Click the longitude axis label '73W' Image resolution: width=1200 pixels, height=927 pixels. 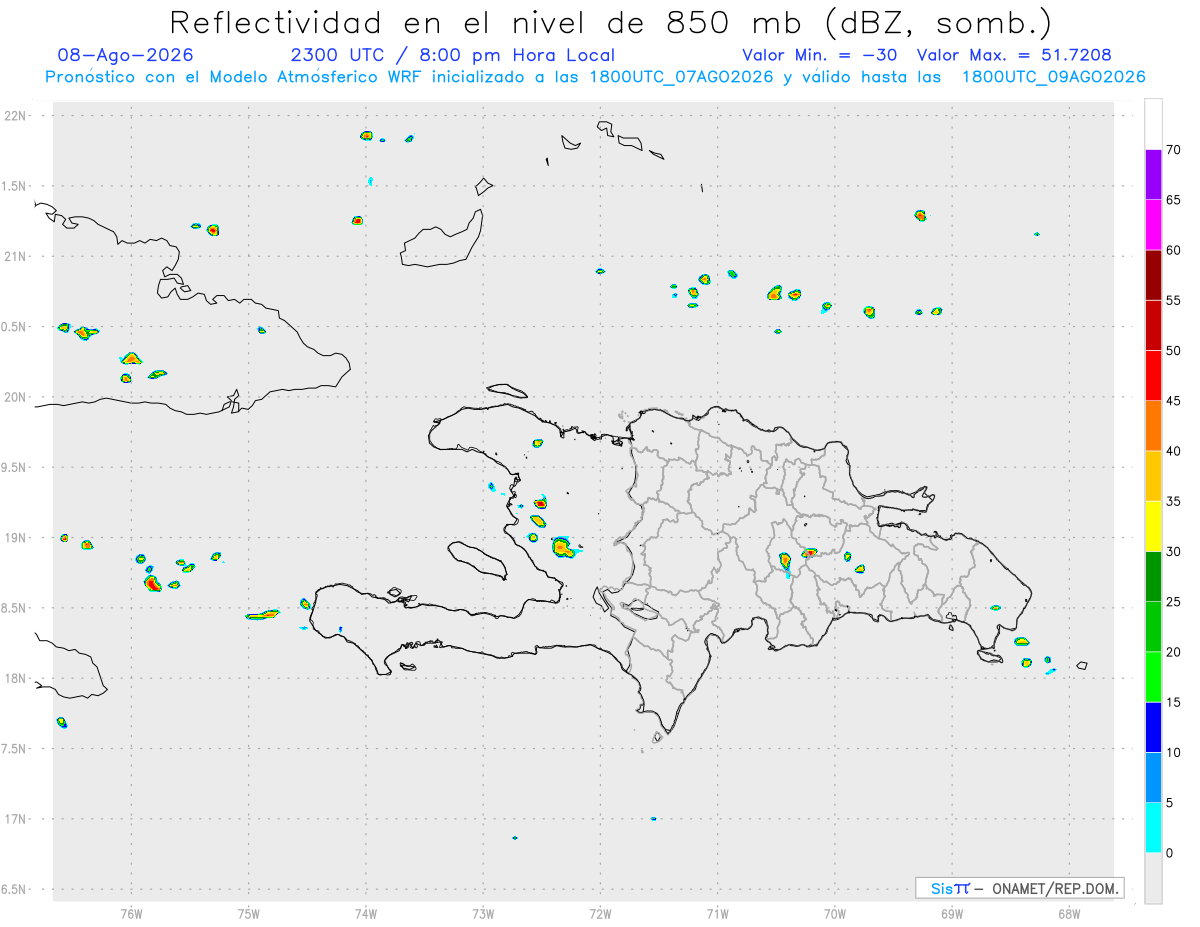[x=483, y=913]
